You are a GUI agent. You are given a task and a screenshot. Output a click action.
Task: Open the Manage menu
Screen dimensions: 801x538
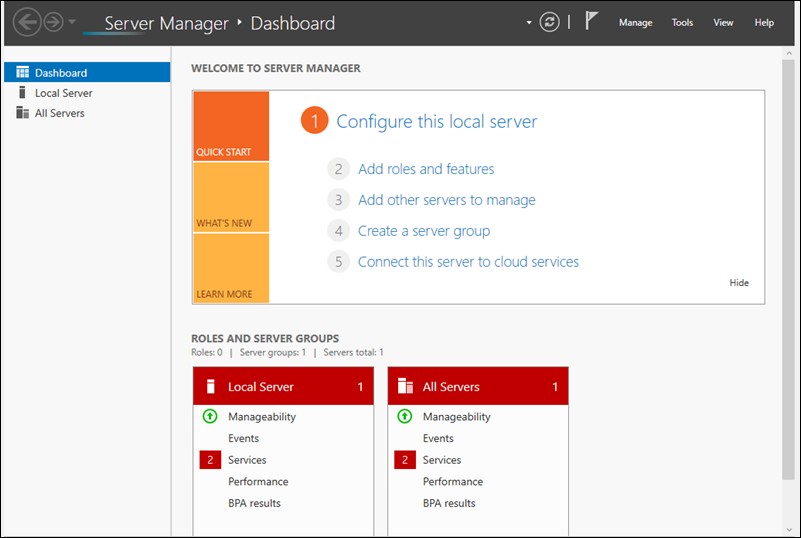tap(635, 23)
